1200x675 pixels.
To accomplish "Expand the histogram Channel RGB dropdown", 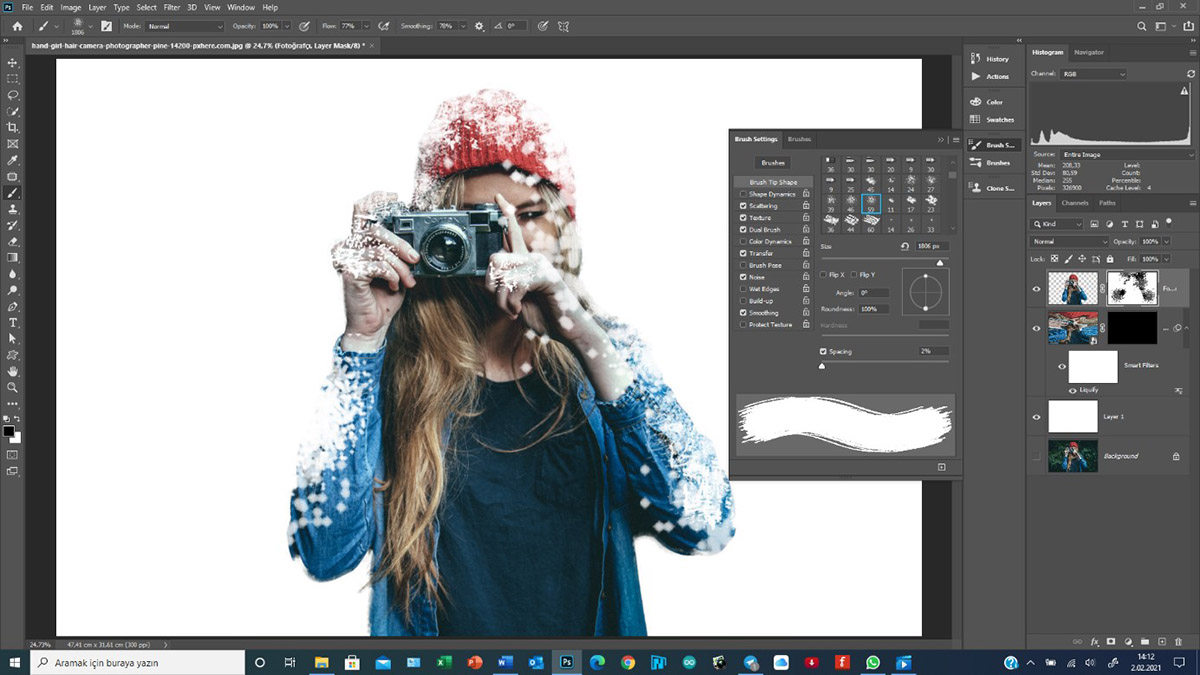I will tap(1094, 74).
